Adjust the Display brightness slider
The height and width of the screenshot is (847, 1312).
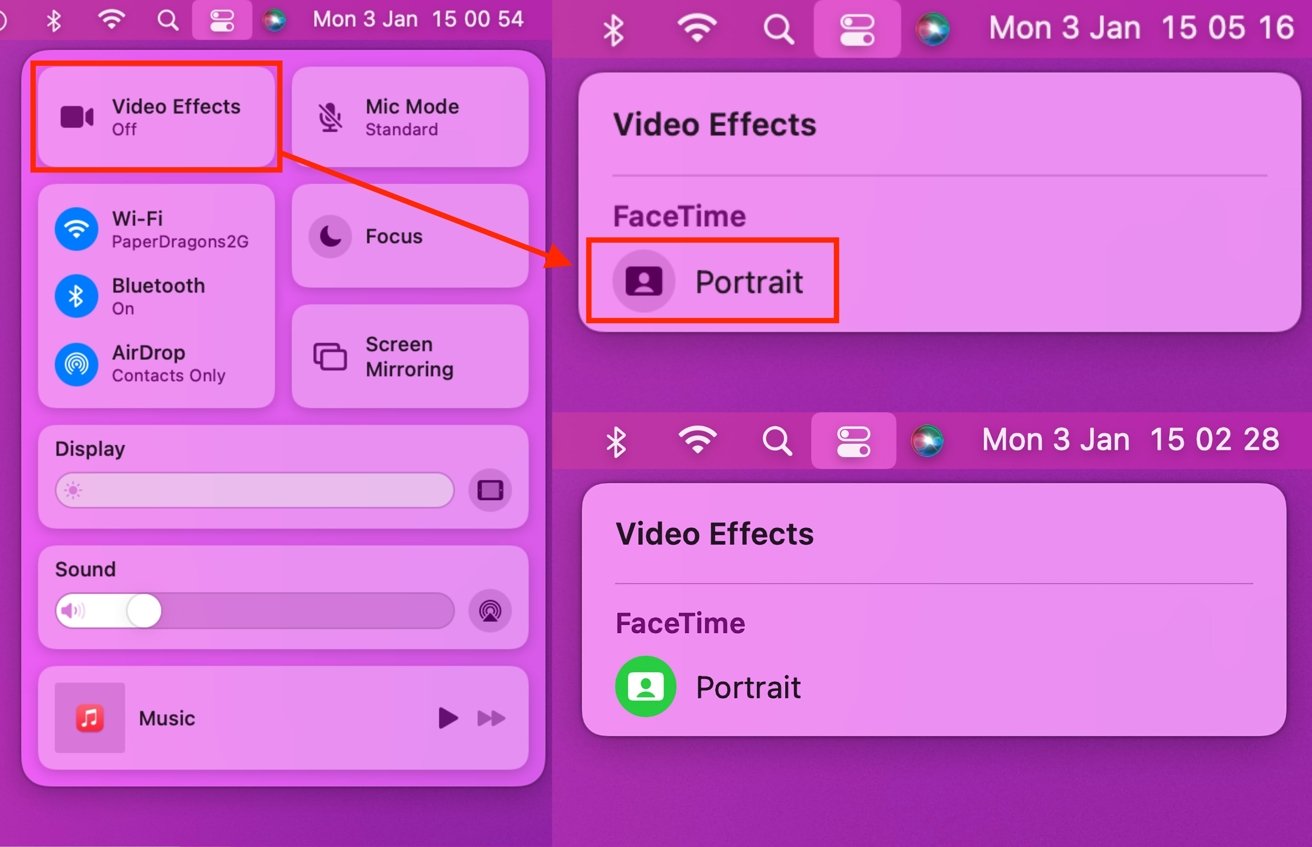click(255, 491)
